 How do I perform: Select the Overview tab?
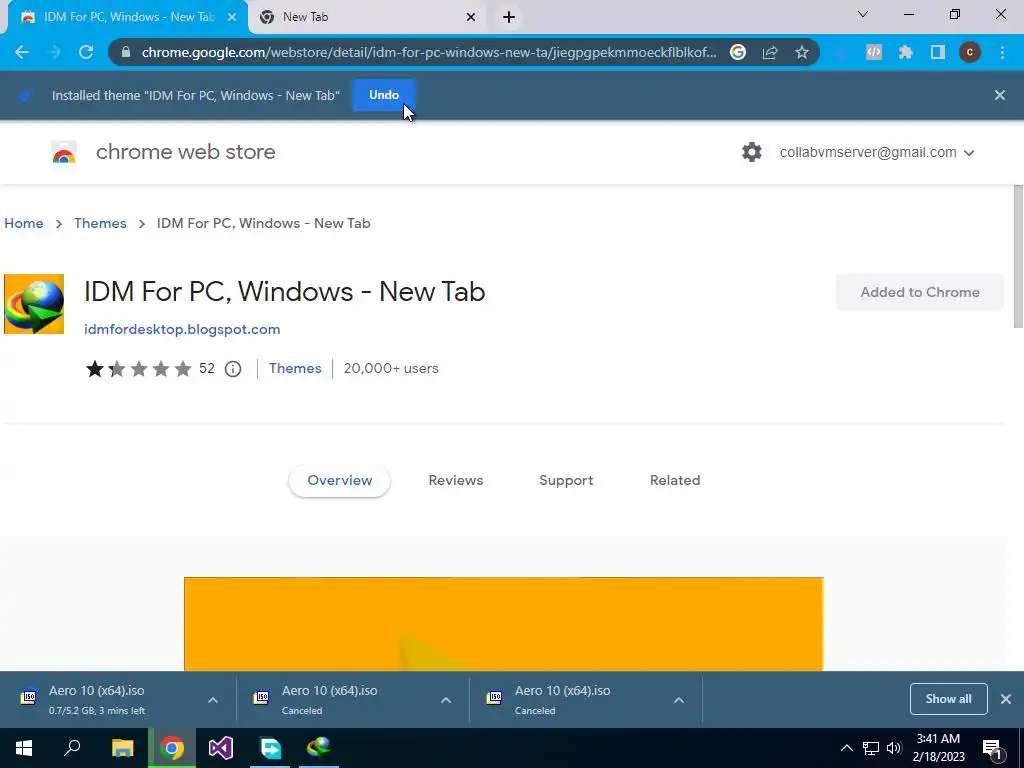340,481
